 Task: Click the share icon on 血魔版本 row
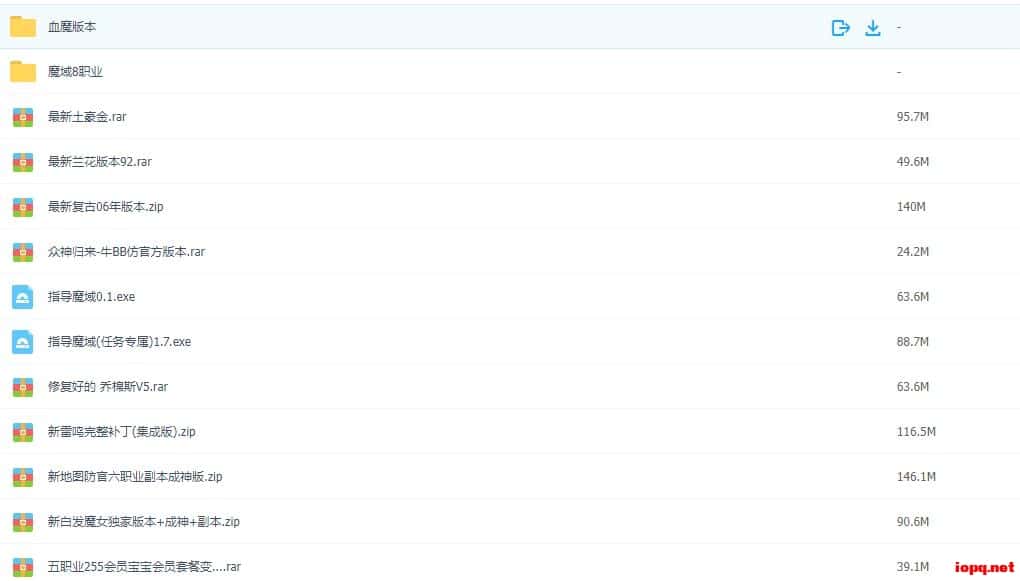pos(840,28)
